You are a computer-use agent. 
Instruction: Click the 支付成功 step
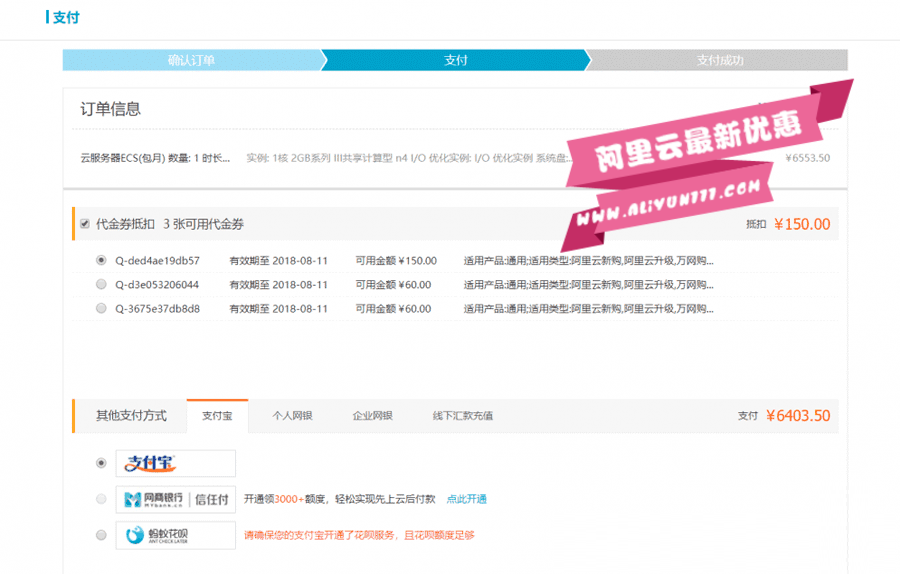click(x=720, y=60)
